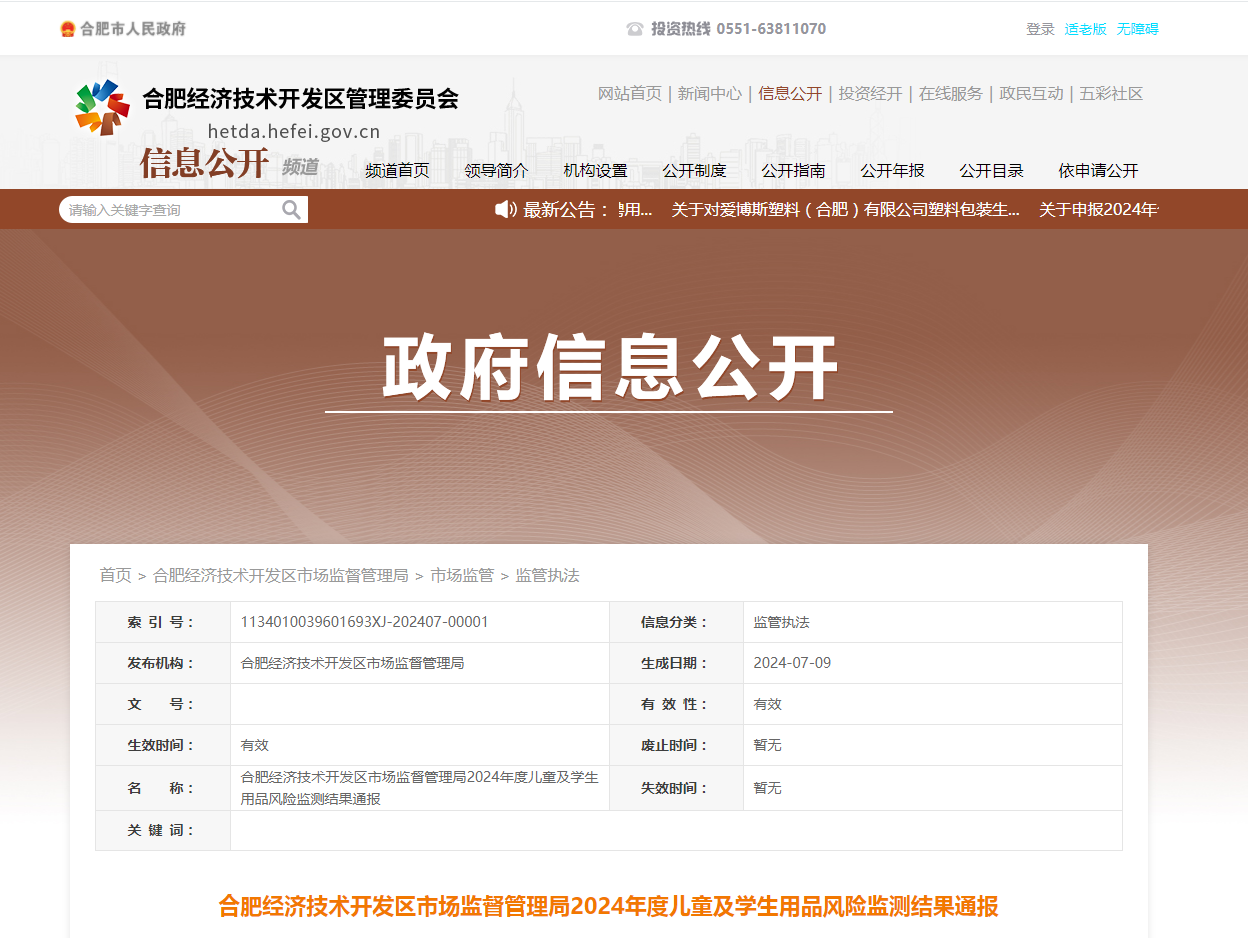Click the colorful development zone logo
Image resolution: width=1248 pixels, height=938 pixels.
click(x=102, y=106)
